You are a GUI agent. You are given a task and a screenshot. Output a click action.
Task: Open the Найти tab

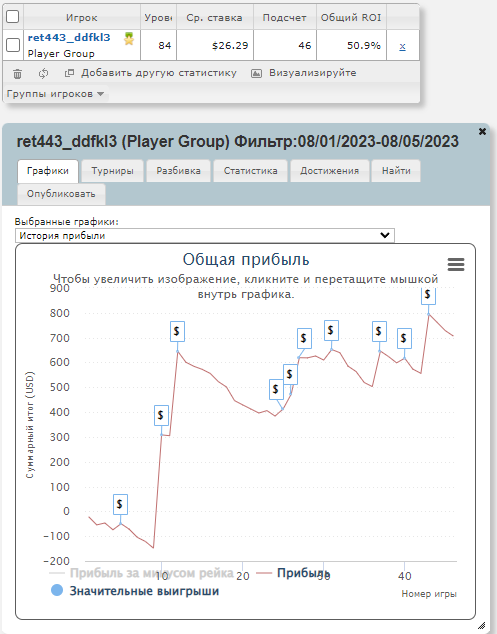point(396,171)
